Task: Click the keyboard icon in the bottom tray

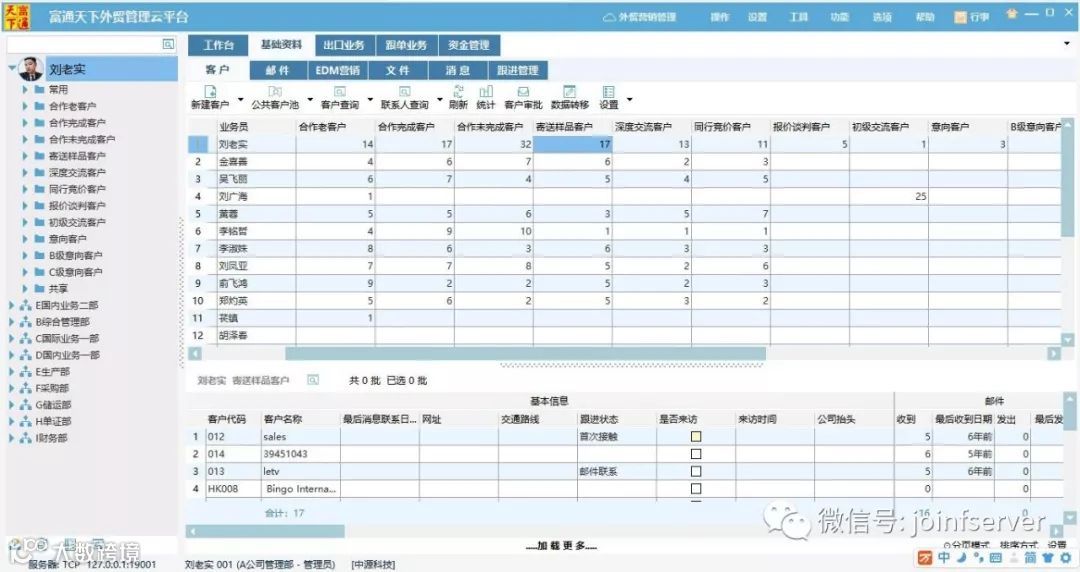Action: (995, 558)
